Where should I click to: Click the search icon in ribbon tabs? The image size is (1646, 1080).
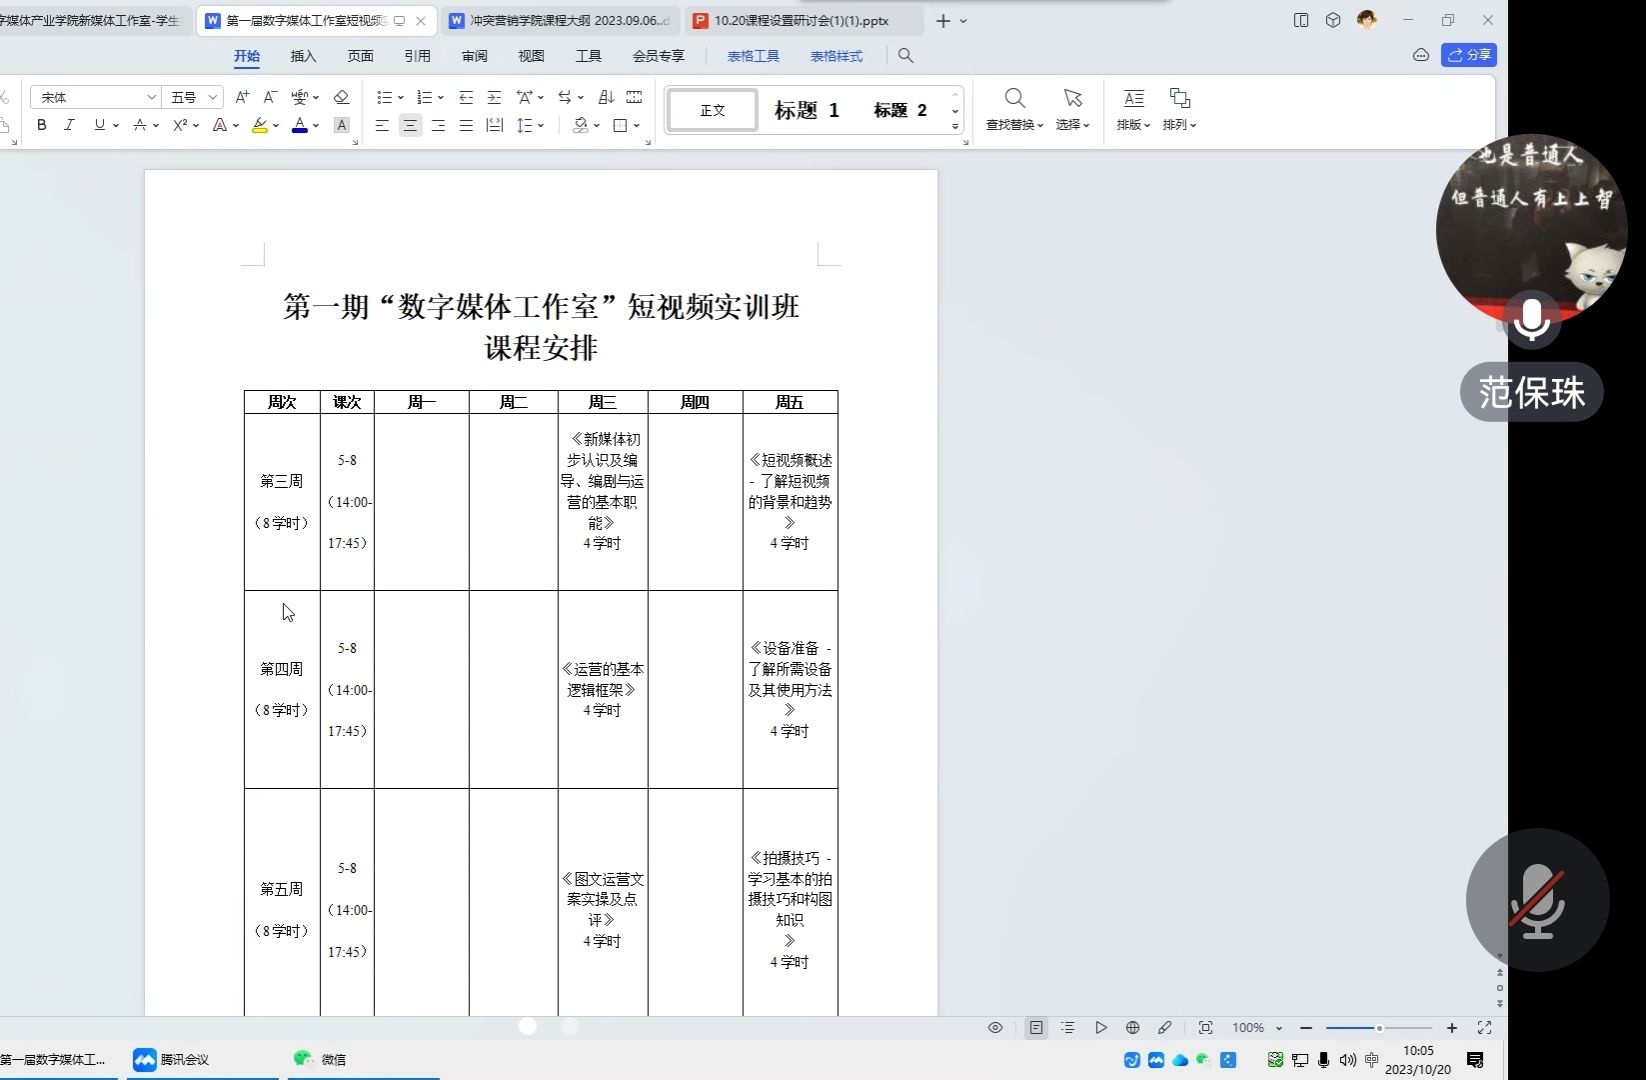pos(905,56)
